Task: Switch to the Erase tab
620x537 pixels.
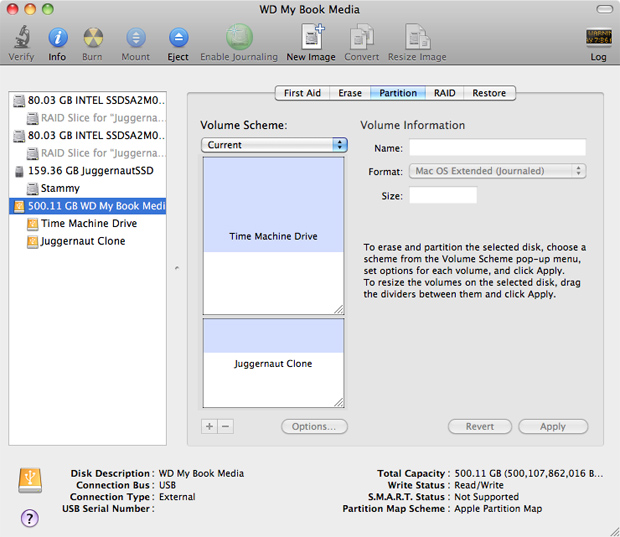Action: [x=350, y=93]
